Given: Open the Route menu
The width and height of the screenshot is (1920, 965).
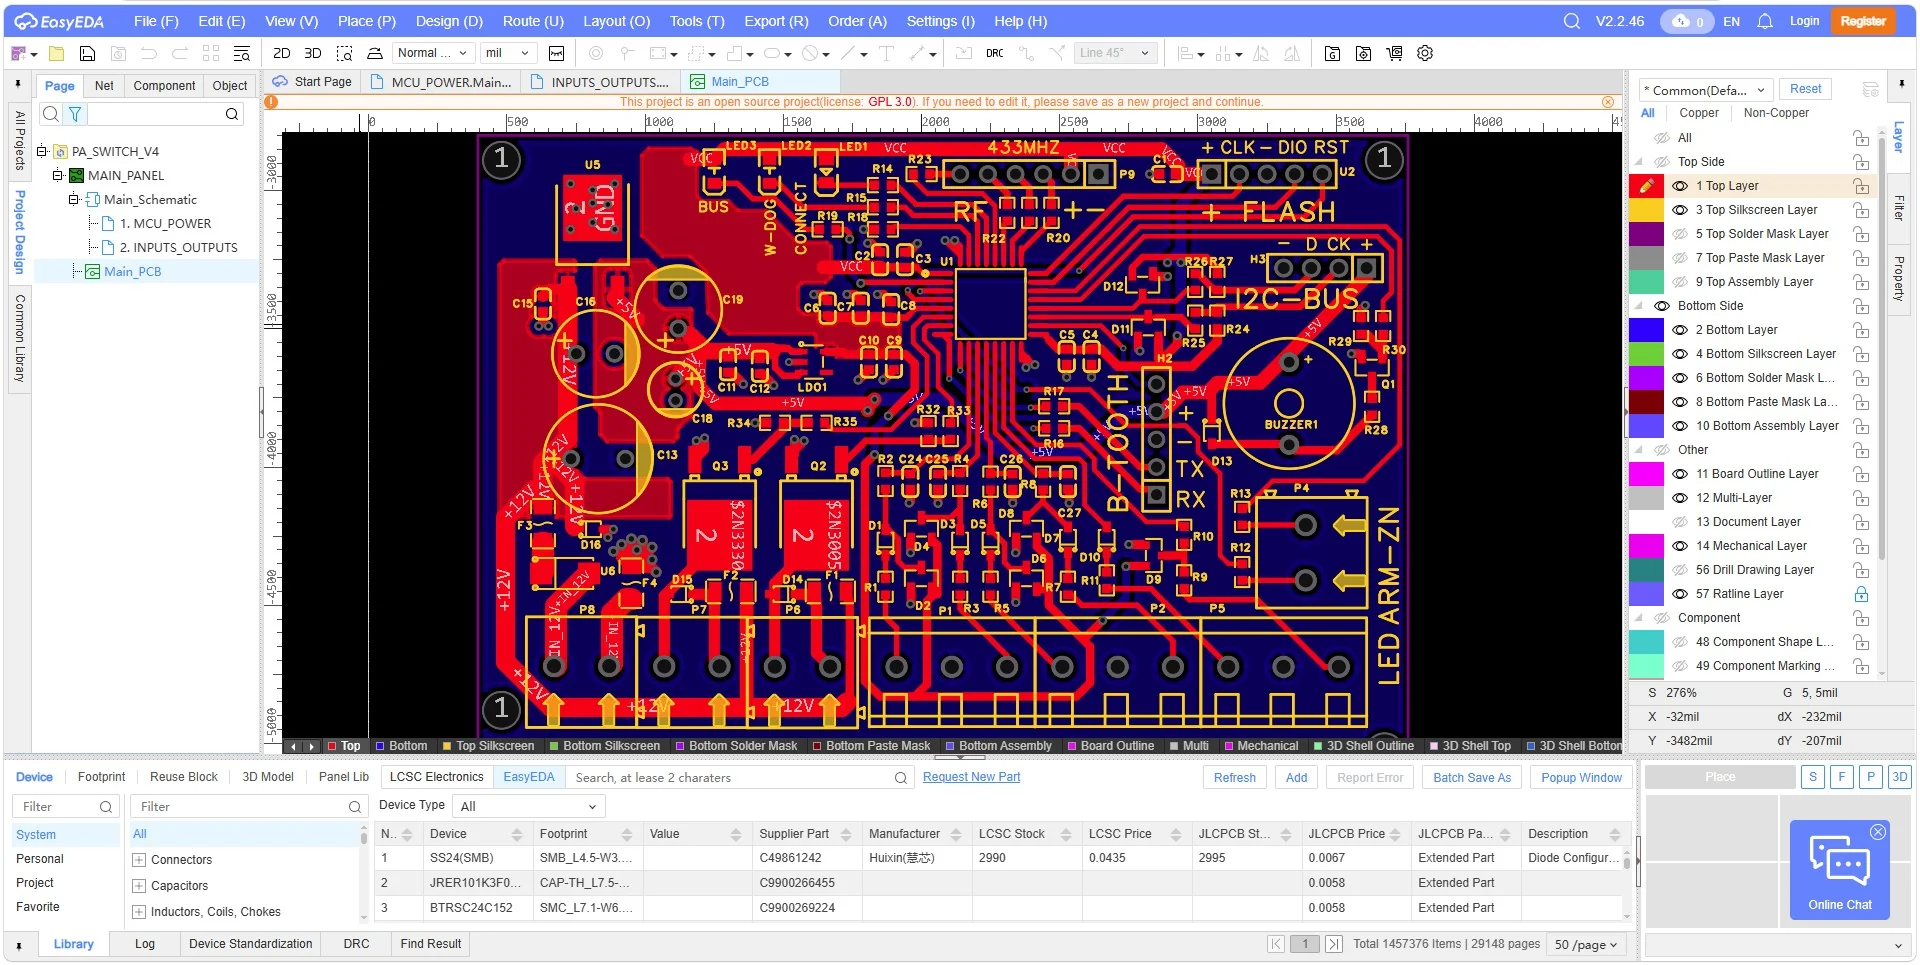Looking at the screenshot, I should click(x=532, y=20).
